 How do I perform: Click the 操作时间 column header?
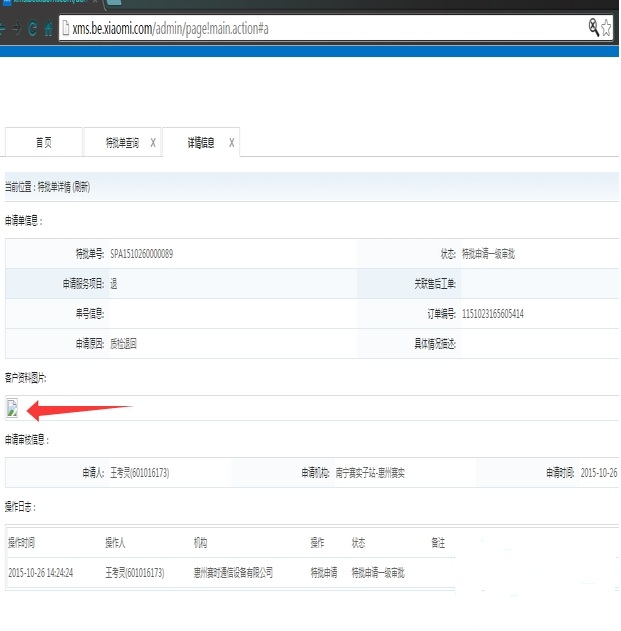[x=22, y=543]
